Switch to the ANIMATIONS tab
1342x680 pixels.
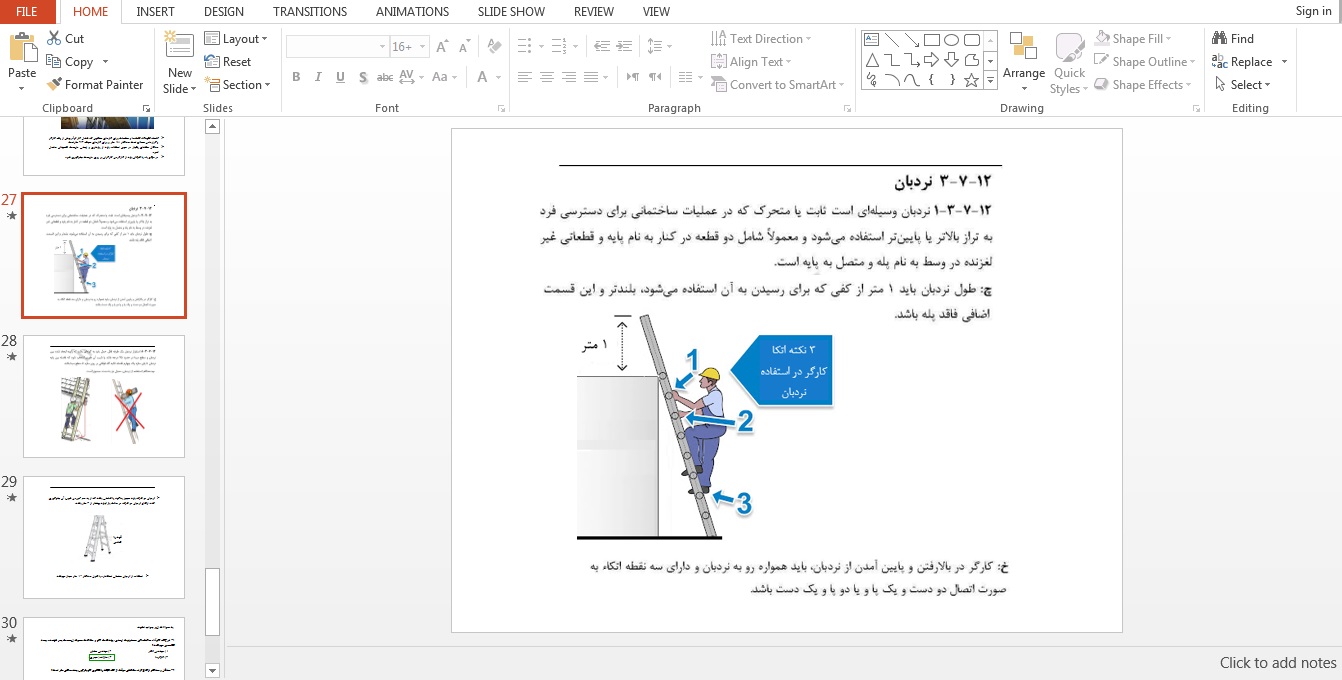413,12
